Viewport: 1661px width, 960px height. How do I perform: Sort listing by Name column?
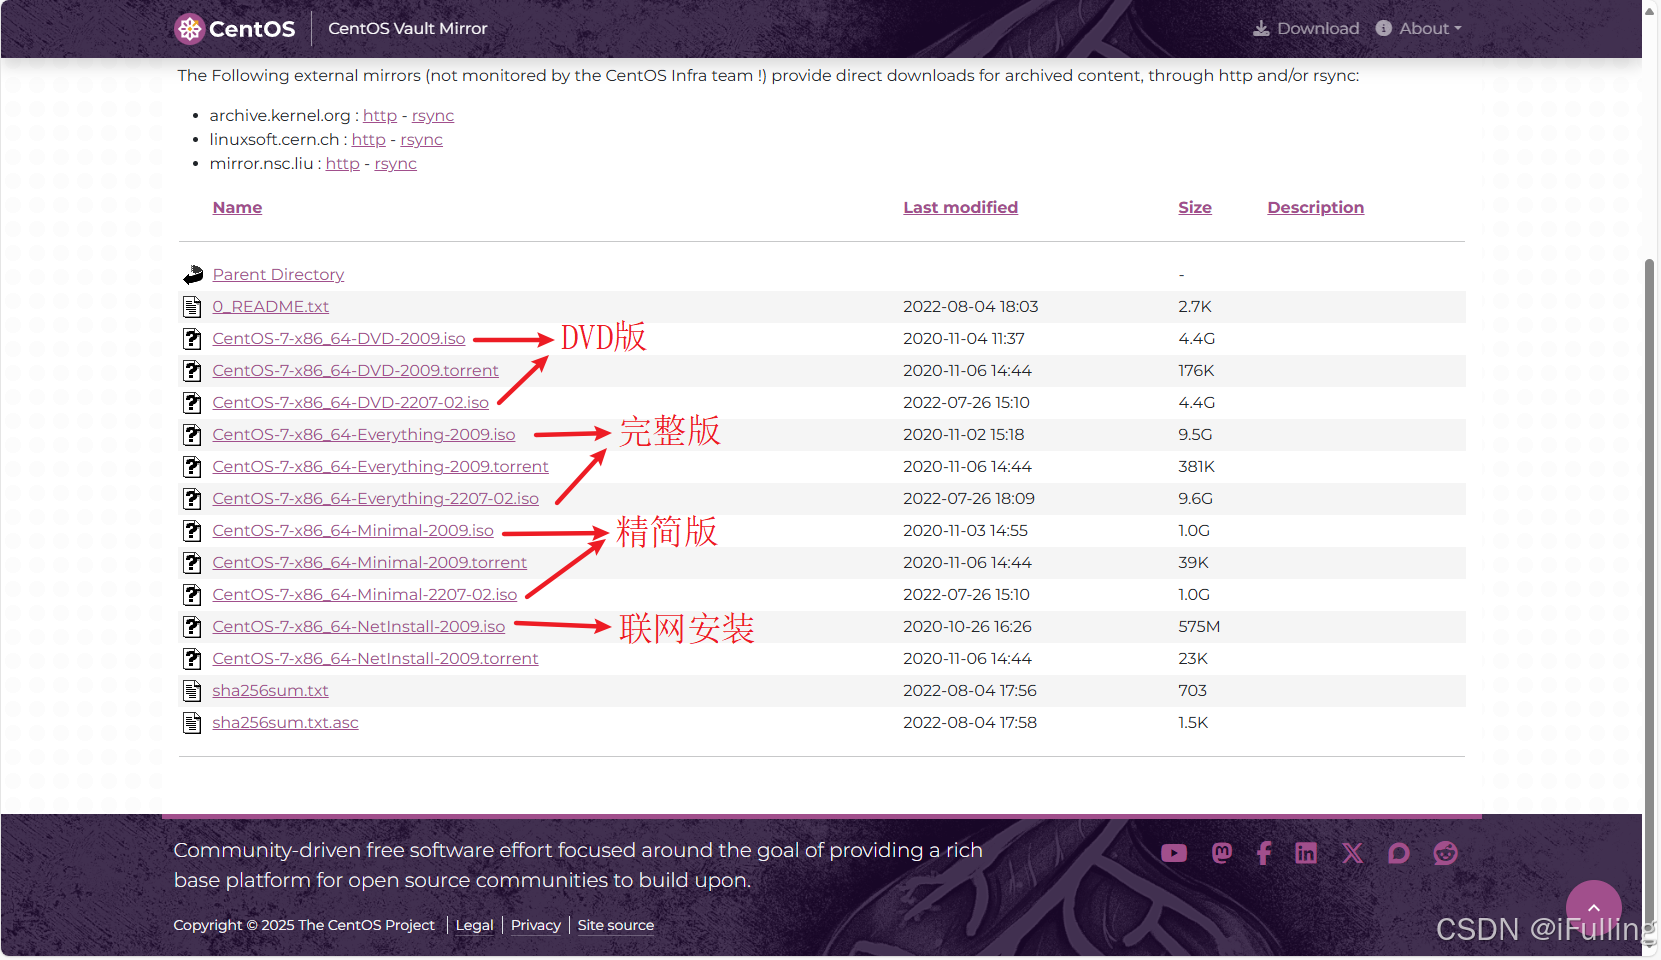tap(237, 208)
